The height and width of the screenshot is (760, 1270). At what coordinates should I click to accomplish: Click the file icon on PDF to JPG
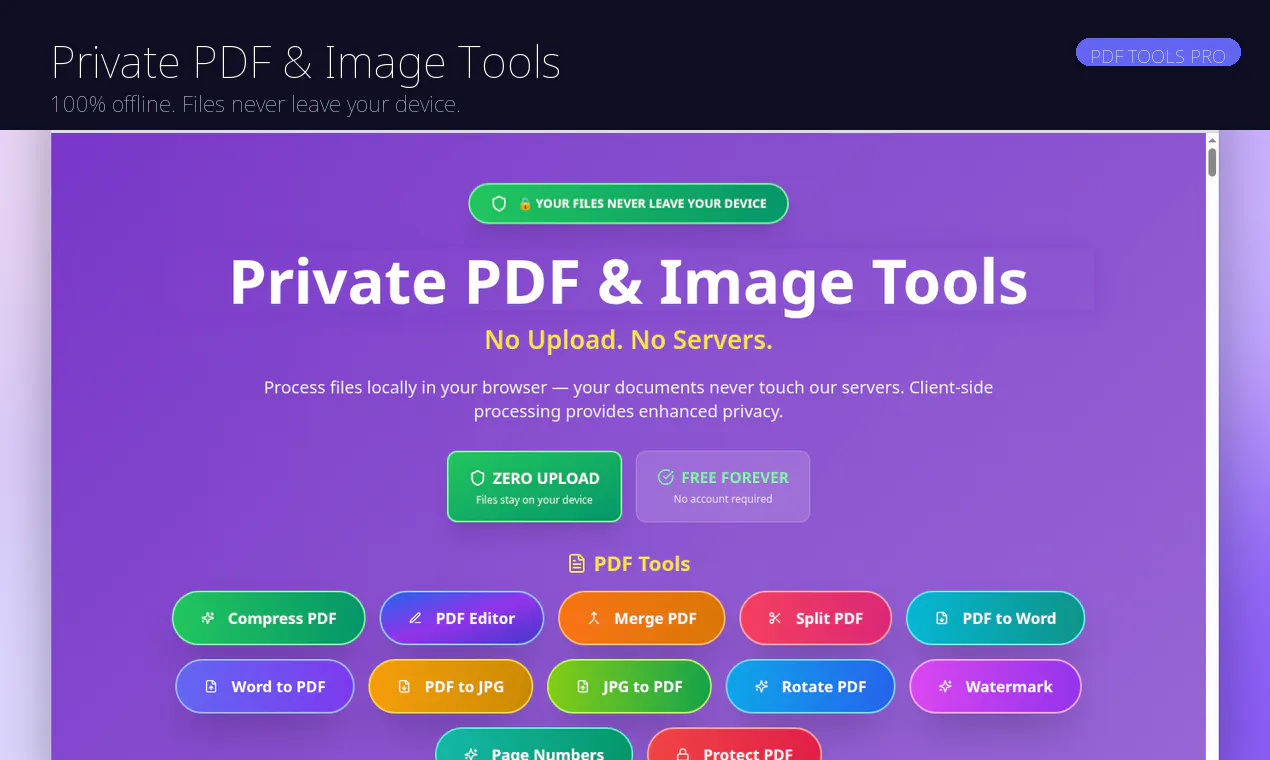pyautogui.click(x=404, y=686)
